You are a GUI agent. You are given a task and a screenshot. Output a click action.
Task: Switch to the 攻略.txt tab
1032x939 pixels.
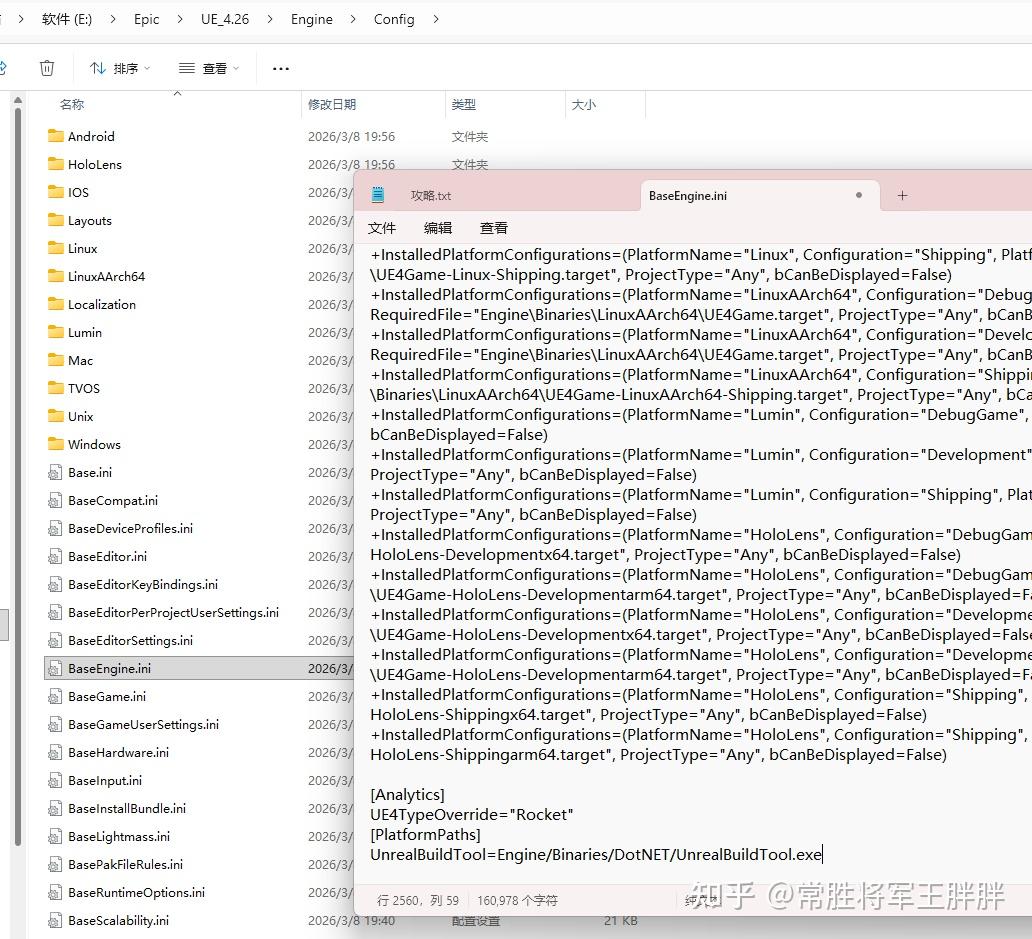[431, 195]
